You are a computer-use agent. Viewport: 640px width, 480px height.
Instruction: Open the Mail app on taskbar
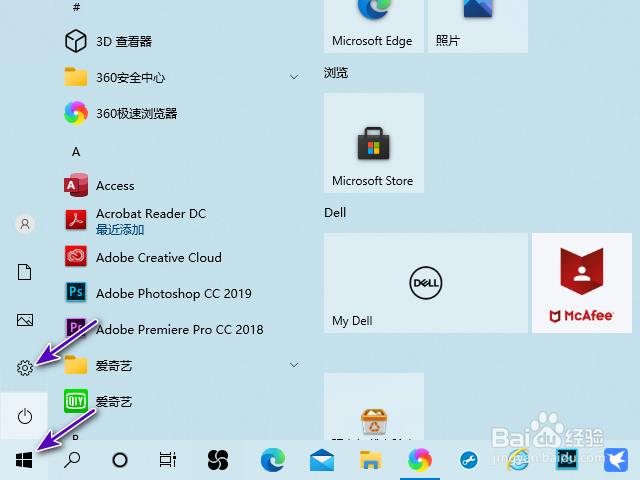[322, 460]
